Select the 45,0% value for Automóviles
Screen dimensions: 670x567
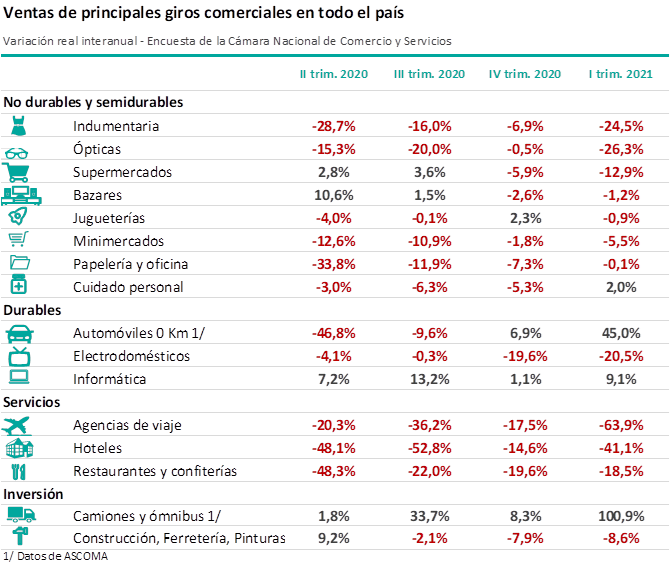coord(621,334)
